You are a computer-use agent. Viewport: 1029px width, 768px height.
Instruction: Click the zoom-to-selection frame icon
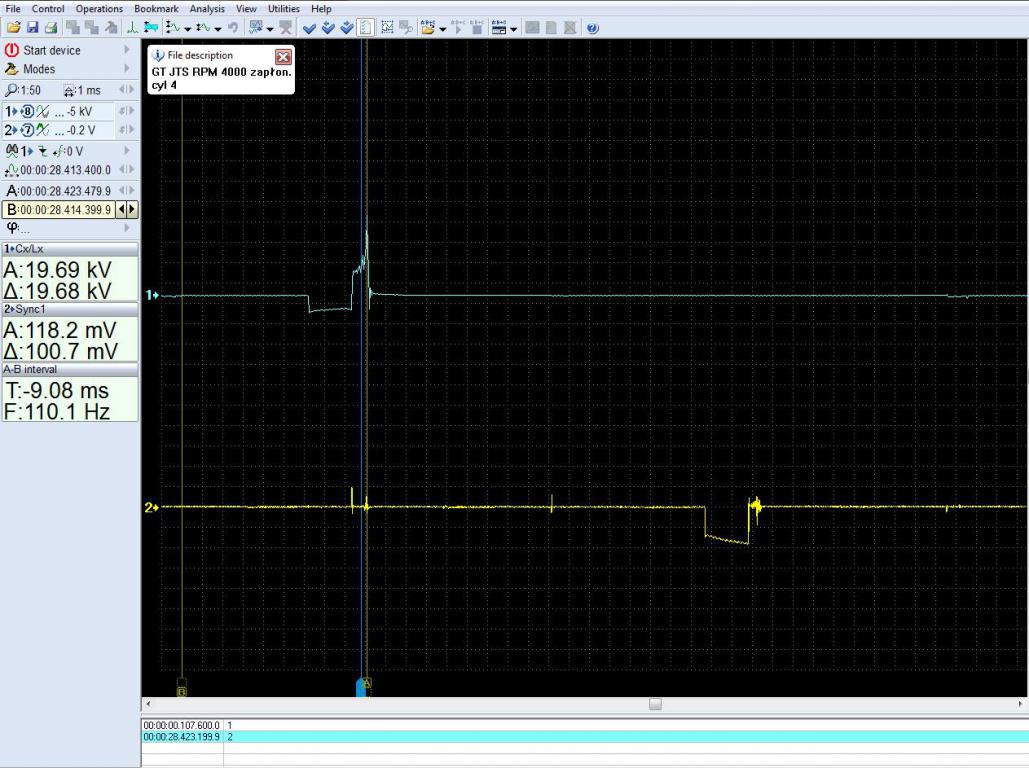click(387, 28)
